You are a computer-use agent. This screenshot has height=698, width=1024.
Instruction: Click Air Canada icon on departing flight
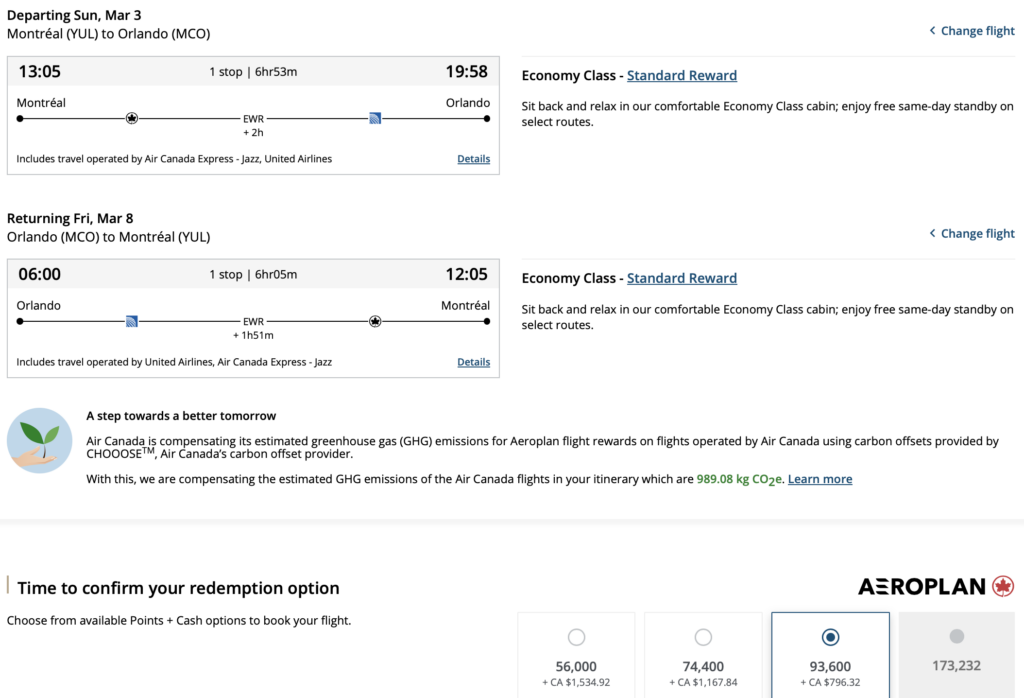pyautogui.click(x=132, y=118)
